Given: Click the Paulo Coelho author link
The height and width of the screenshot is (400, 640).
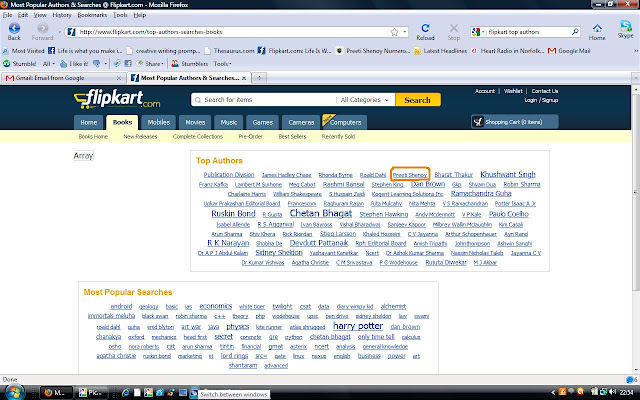Looking at the screenshot, I should point(509,214).
